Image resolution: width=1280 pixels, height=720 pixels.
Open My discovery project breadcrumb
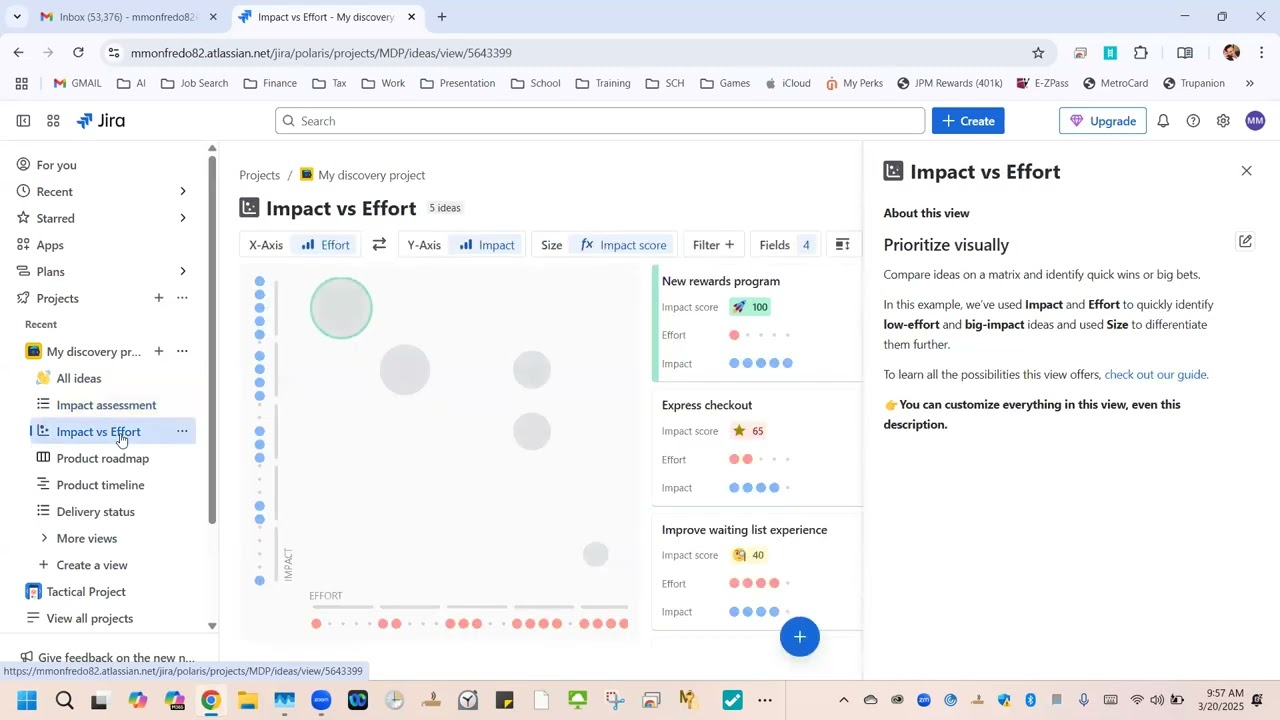point(362,175)
